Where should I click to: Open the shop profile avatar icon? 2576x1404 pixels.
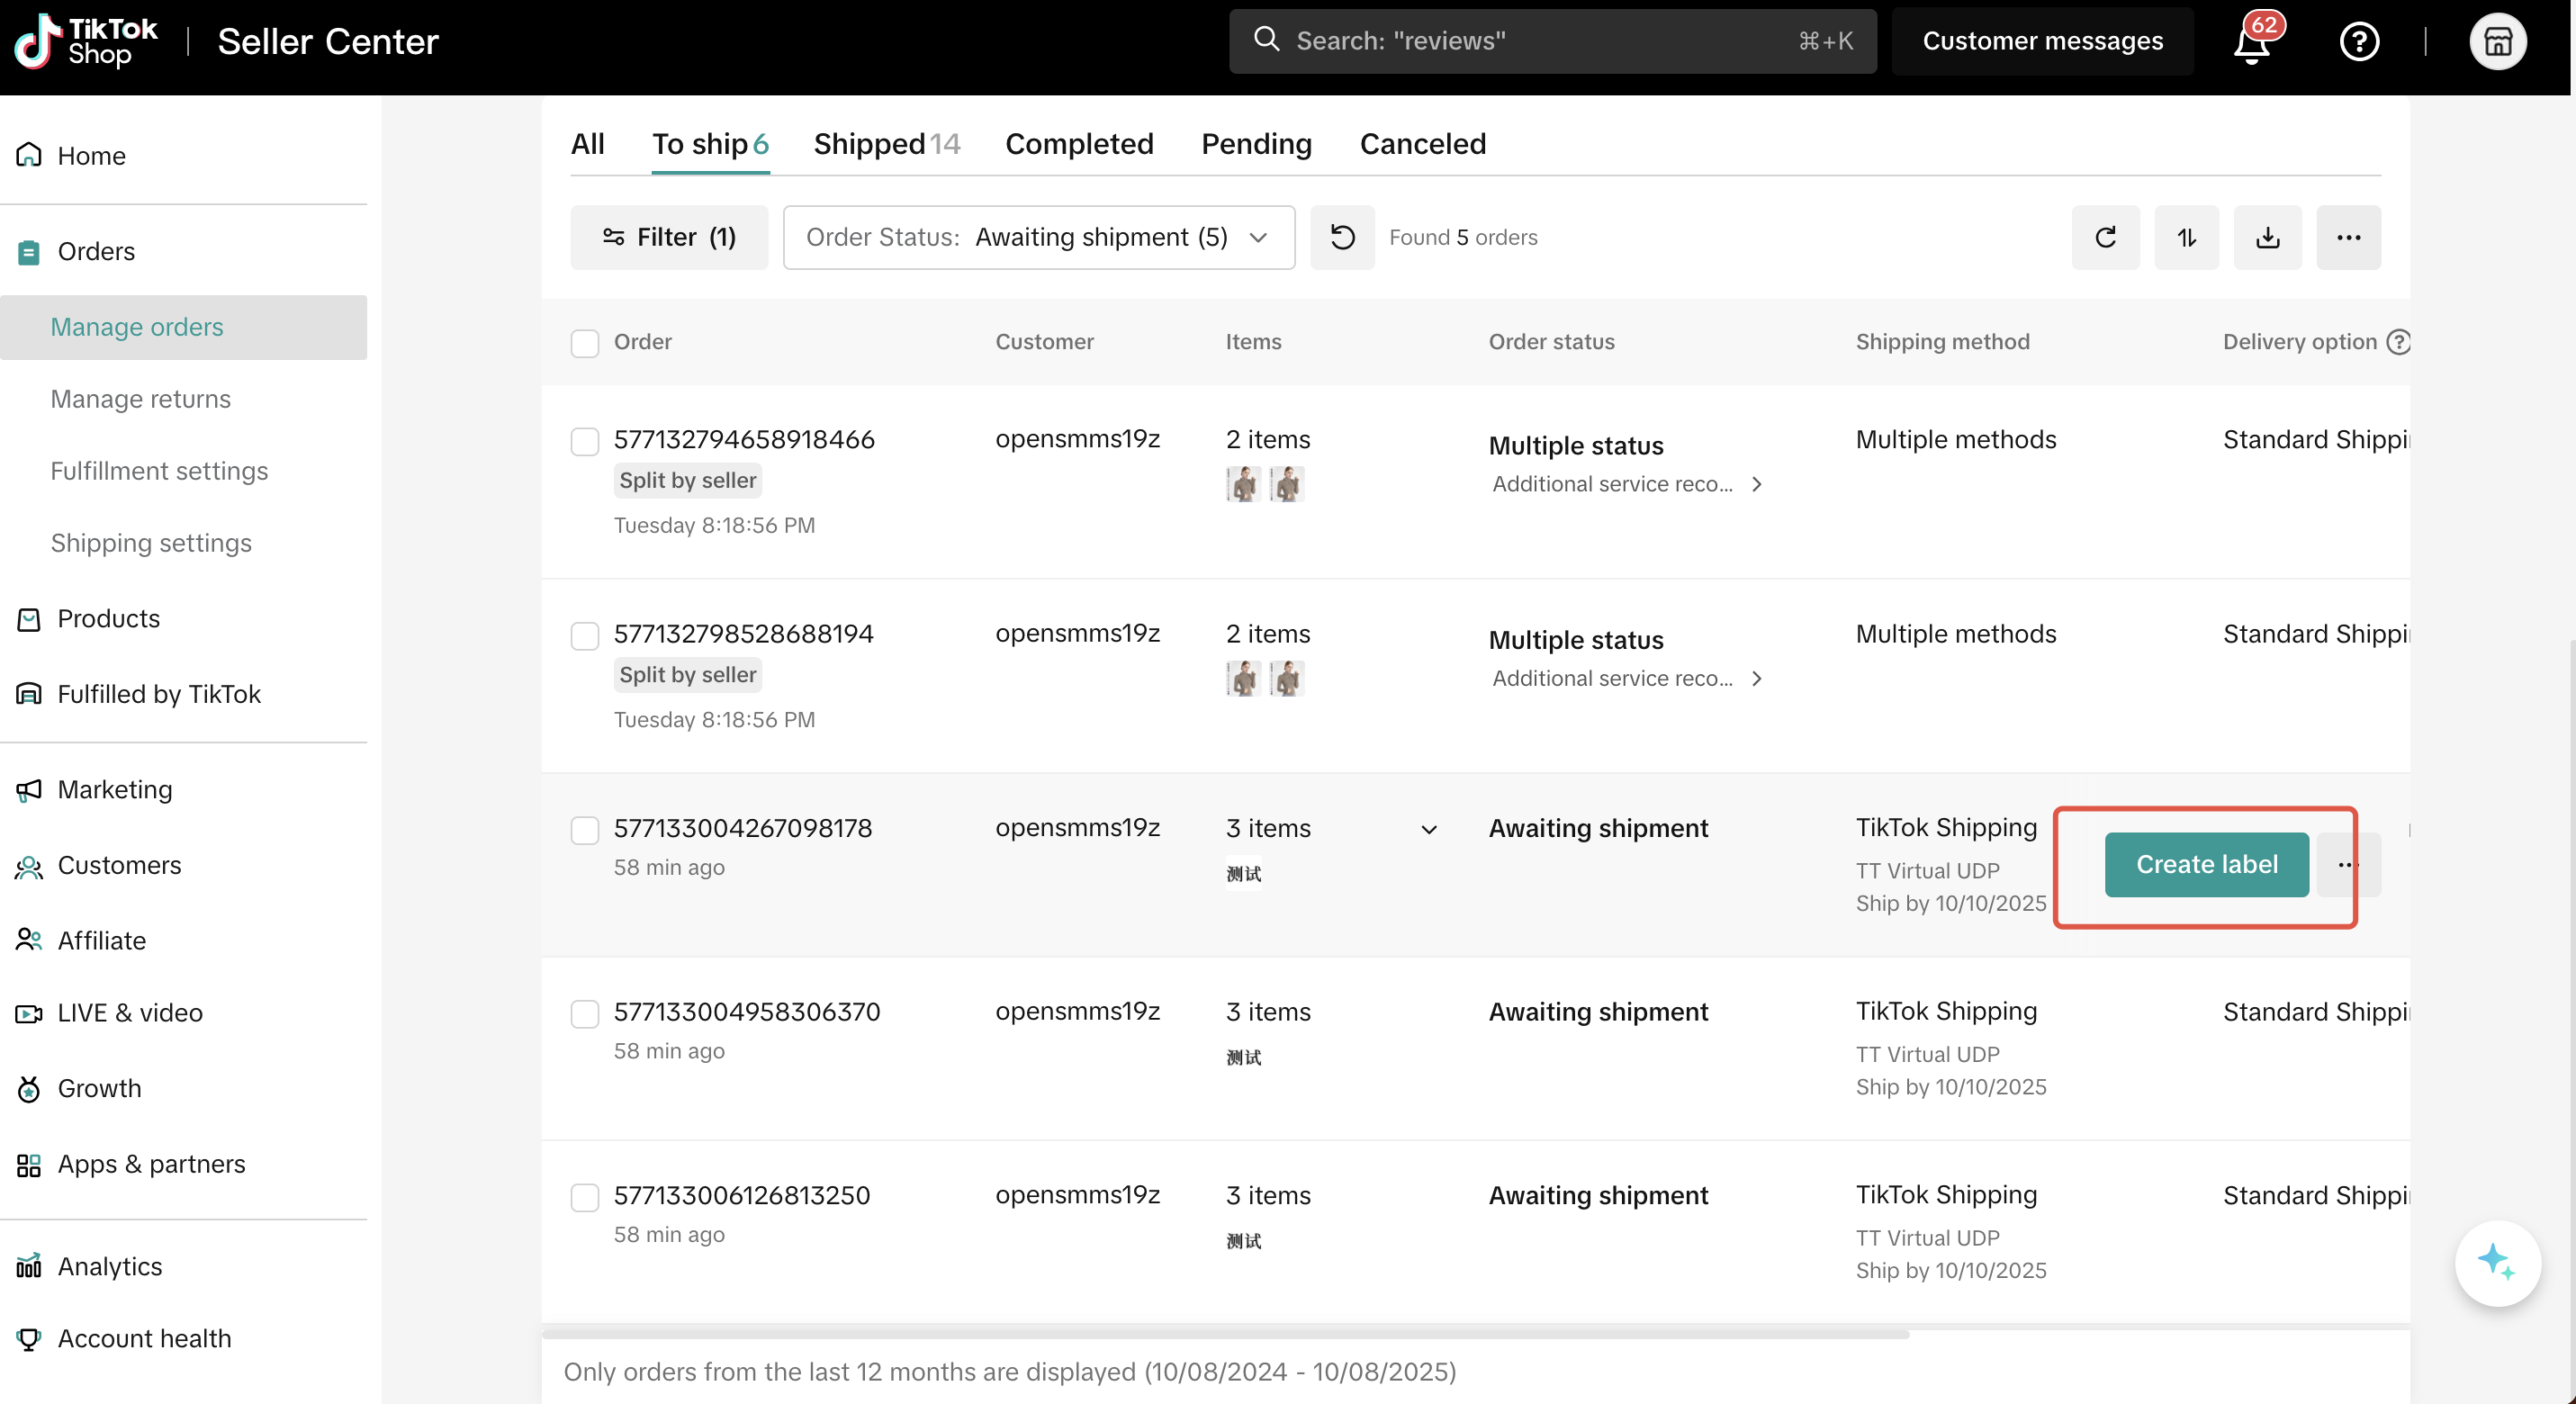click(x=2497, y=41)
